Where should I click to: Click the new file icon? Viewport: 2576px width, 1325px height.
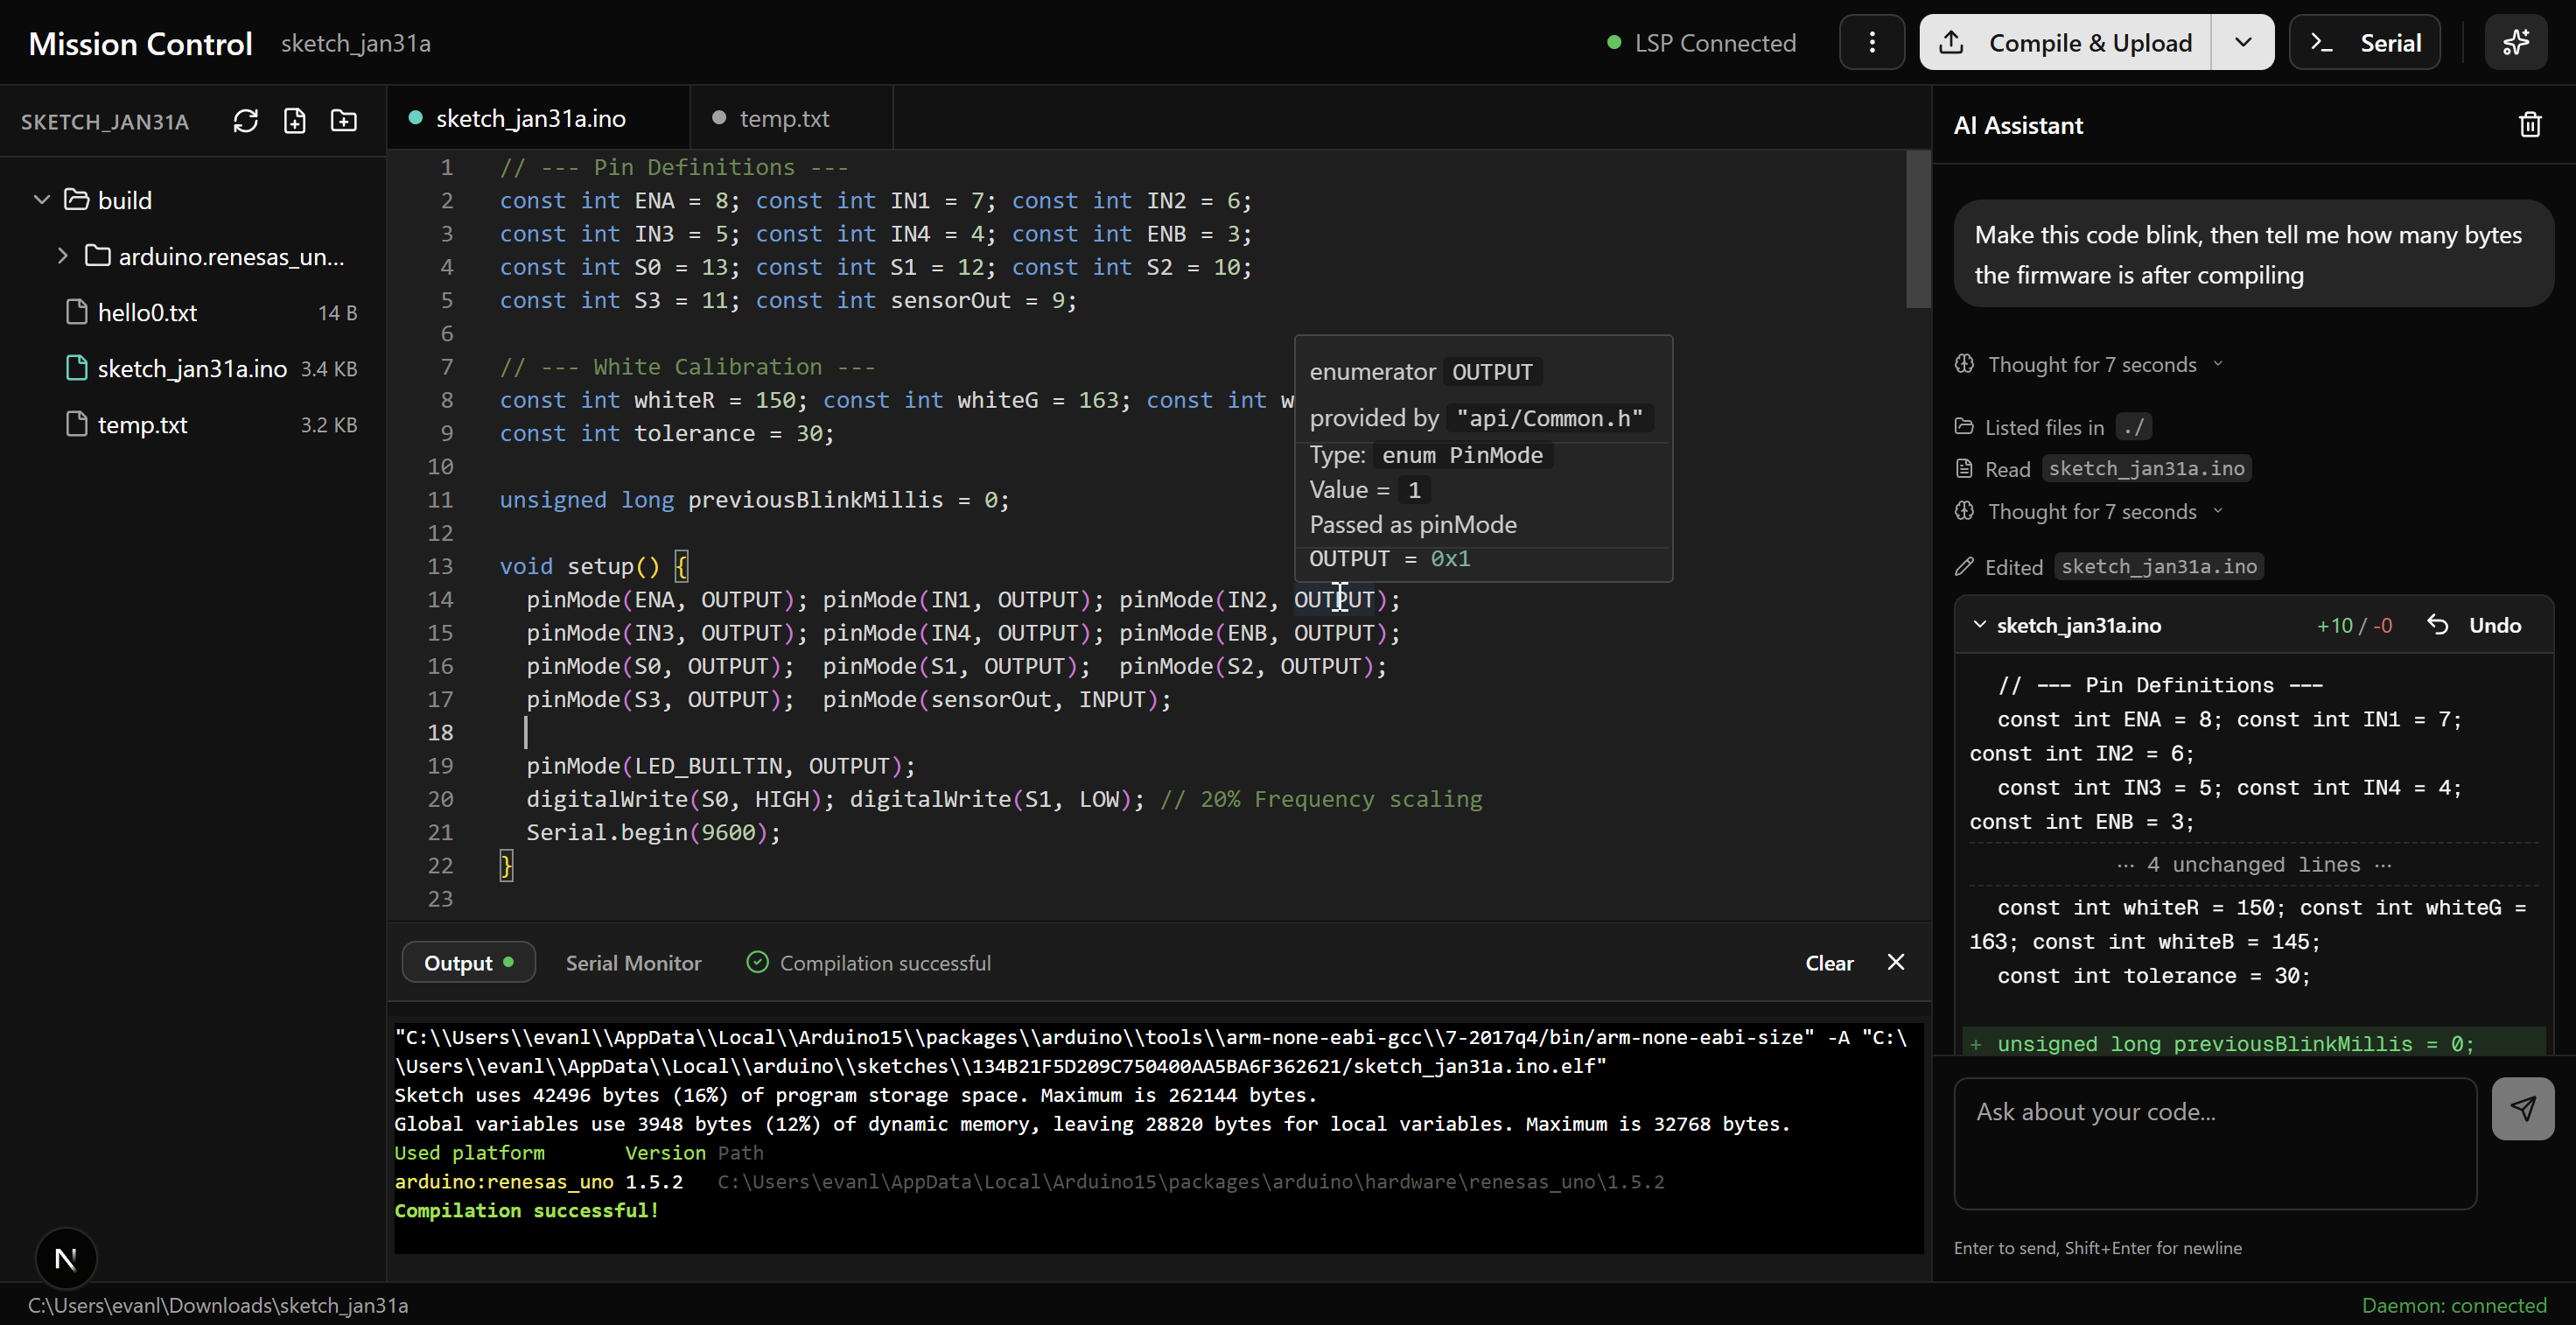294,121
